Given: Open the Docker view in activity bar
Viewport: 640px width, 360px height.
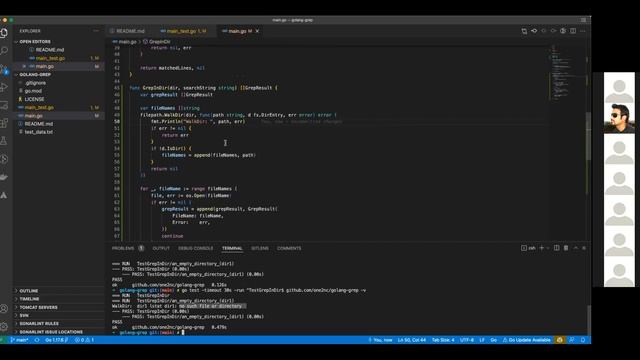Looking at the screenshot, I should click(x=4, y=177).
